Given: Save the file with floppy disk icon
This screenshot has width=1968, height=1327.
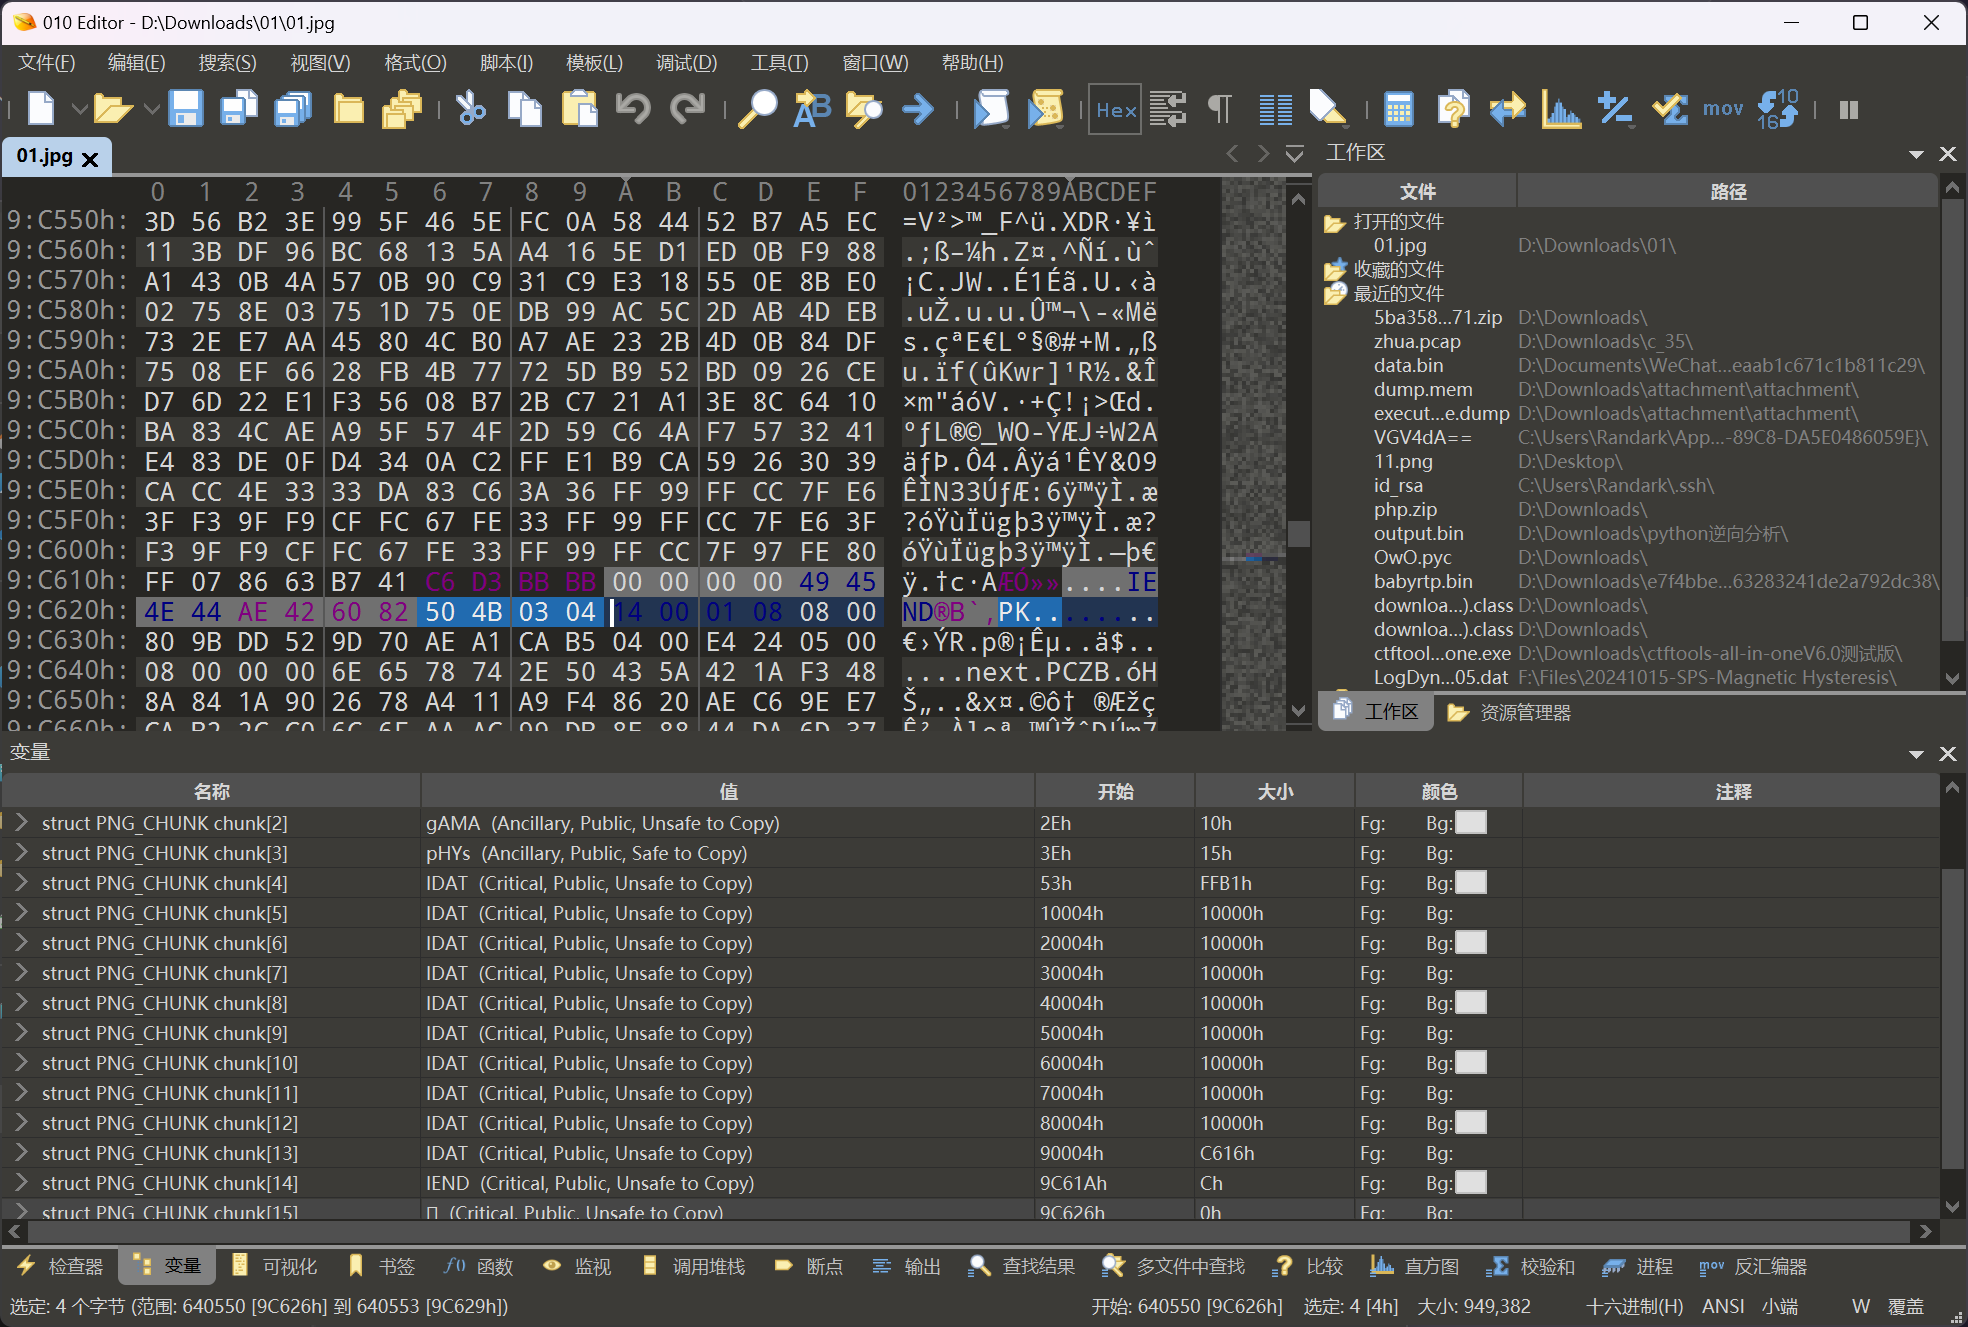Looking at the screenshot, I should click(x=186, y=108).
